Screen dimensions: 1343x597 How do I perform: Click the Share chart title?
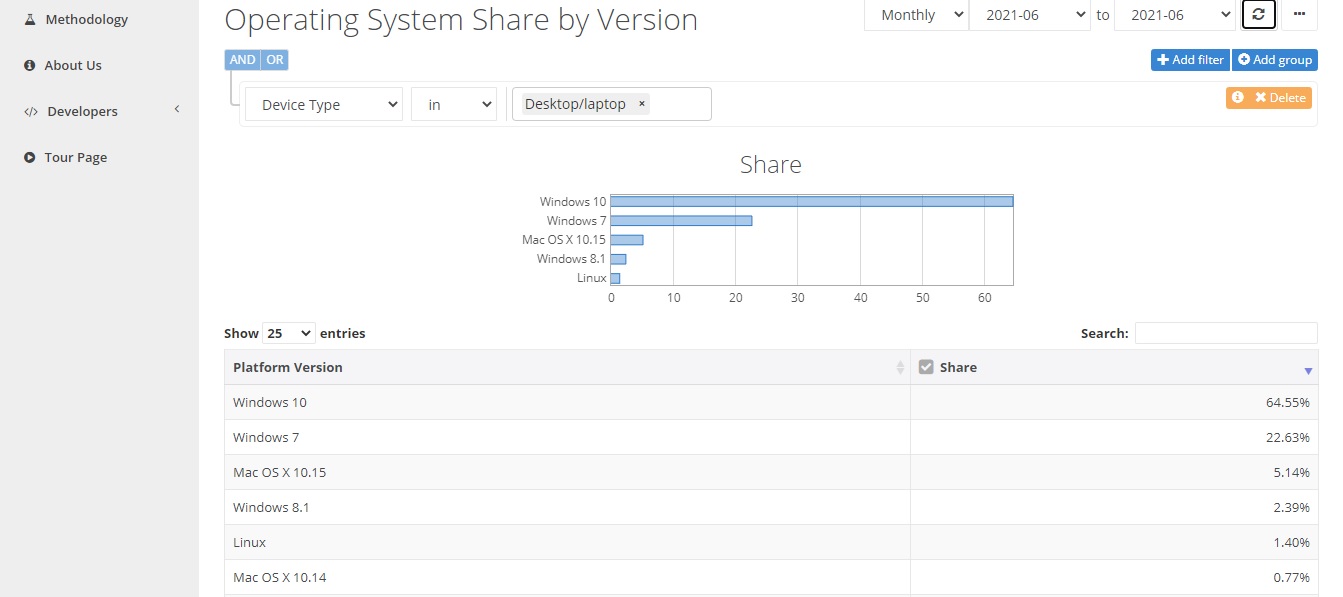pos(771,164)
